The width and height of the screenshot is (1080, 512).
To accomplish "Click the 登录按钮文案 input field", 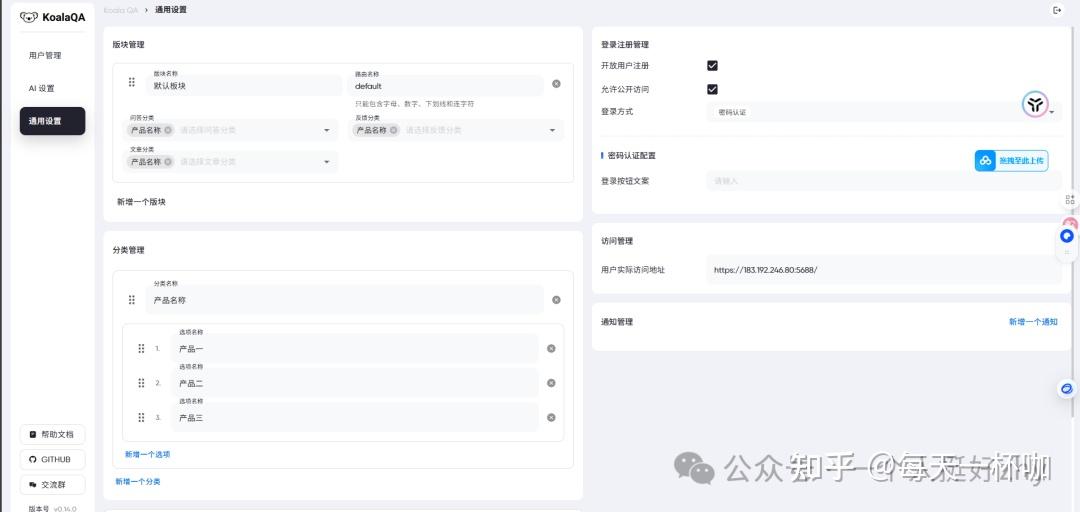I will pyautogui.click(x=884, y=181).
